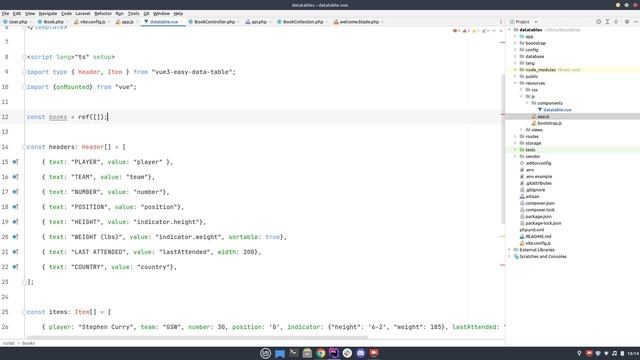Open PhpStorm from the taskbar
640x360 pixels.
334,353
